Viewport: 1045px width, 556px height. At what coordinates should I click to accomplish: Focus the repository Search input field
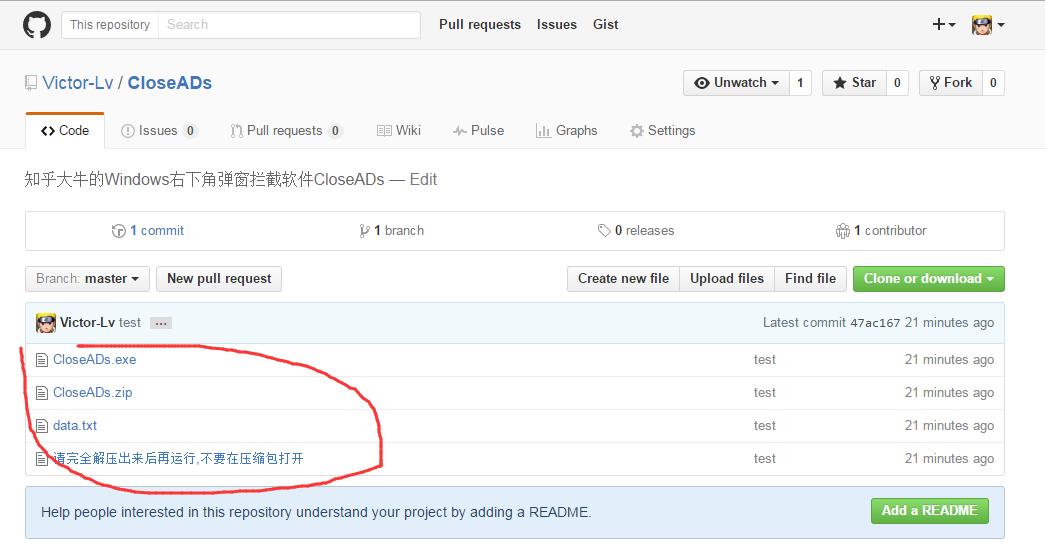(289, 25)
